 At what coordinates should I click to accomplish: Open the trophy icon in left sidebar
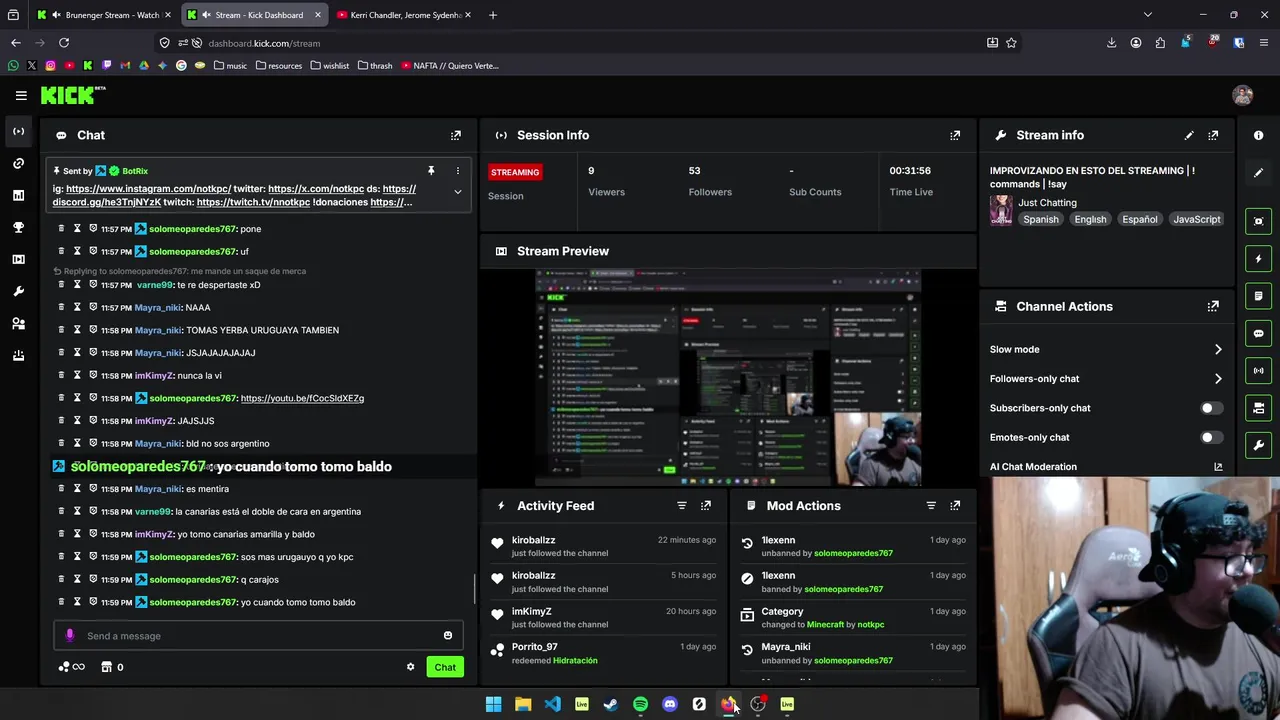click(18, 227)
